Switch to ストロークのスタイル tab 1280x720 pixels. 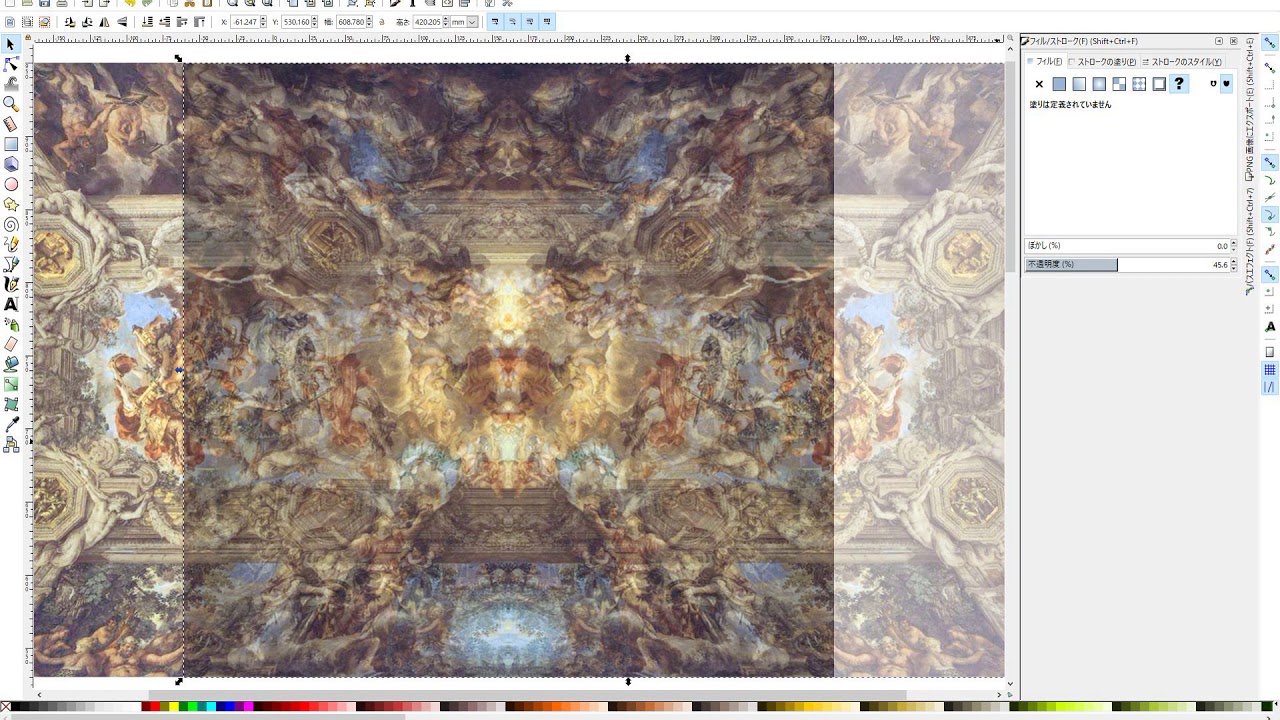tap(1182, 62)
